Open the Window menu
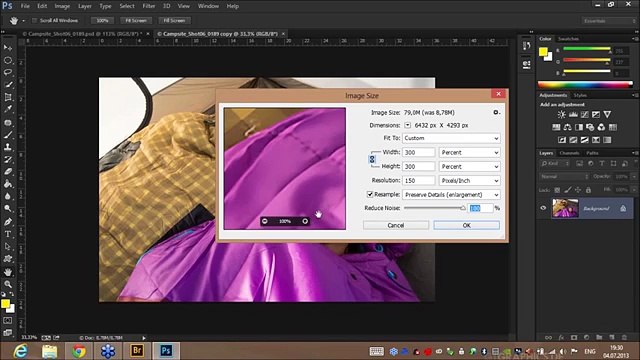The width and height of the screenshot is (640, 360). click(x=208, y=6)
